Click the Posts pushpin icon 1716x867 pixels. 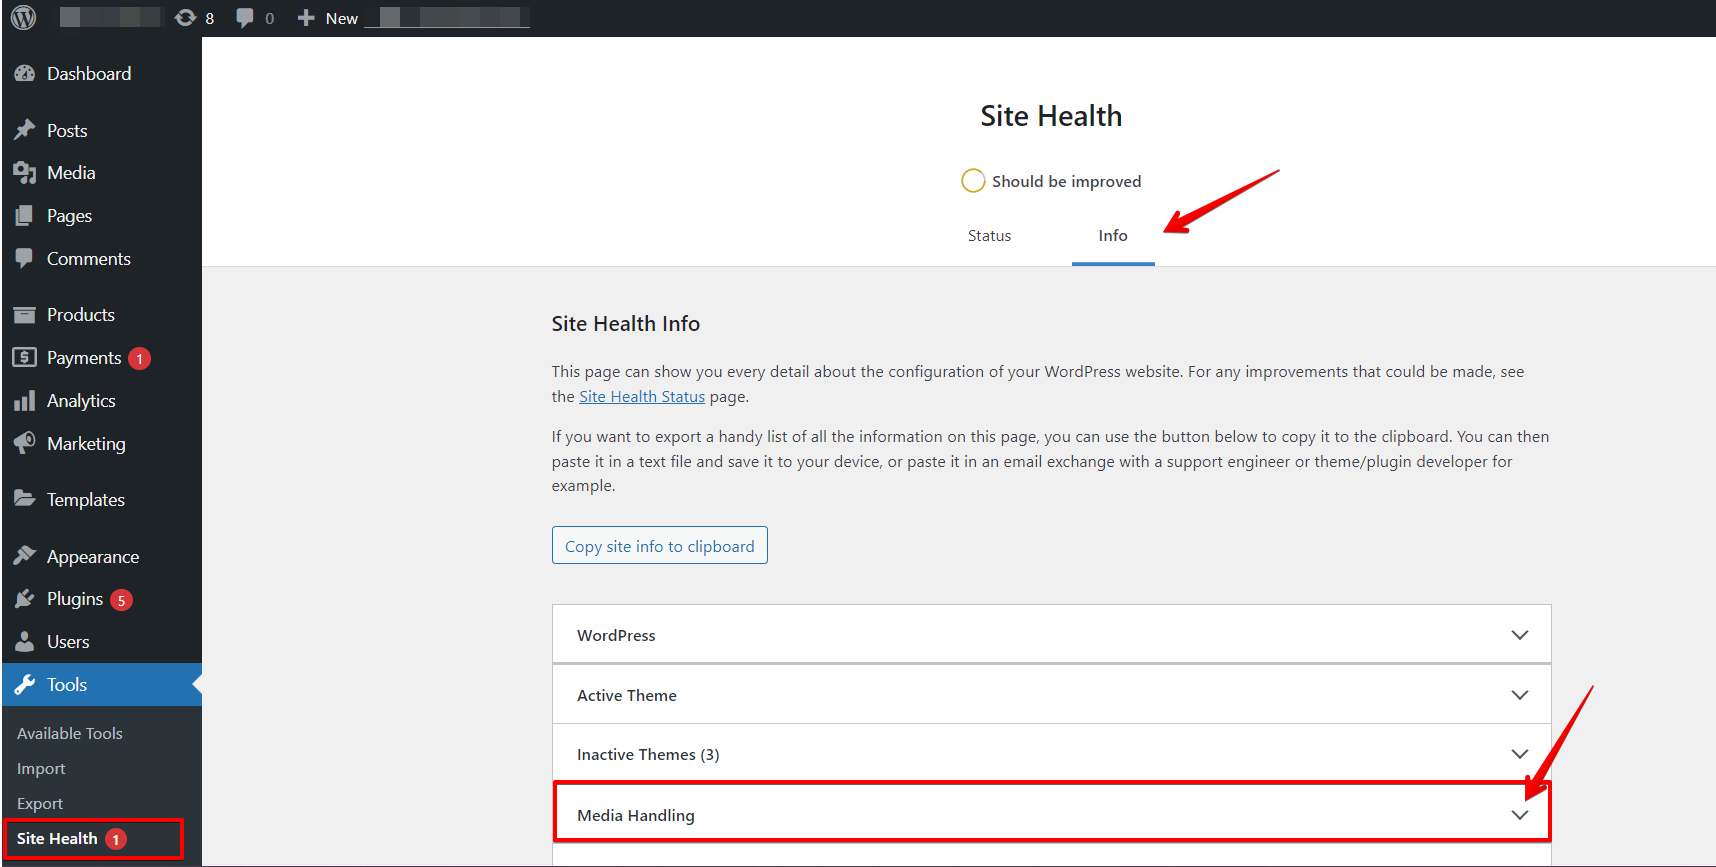(25, 131)
